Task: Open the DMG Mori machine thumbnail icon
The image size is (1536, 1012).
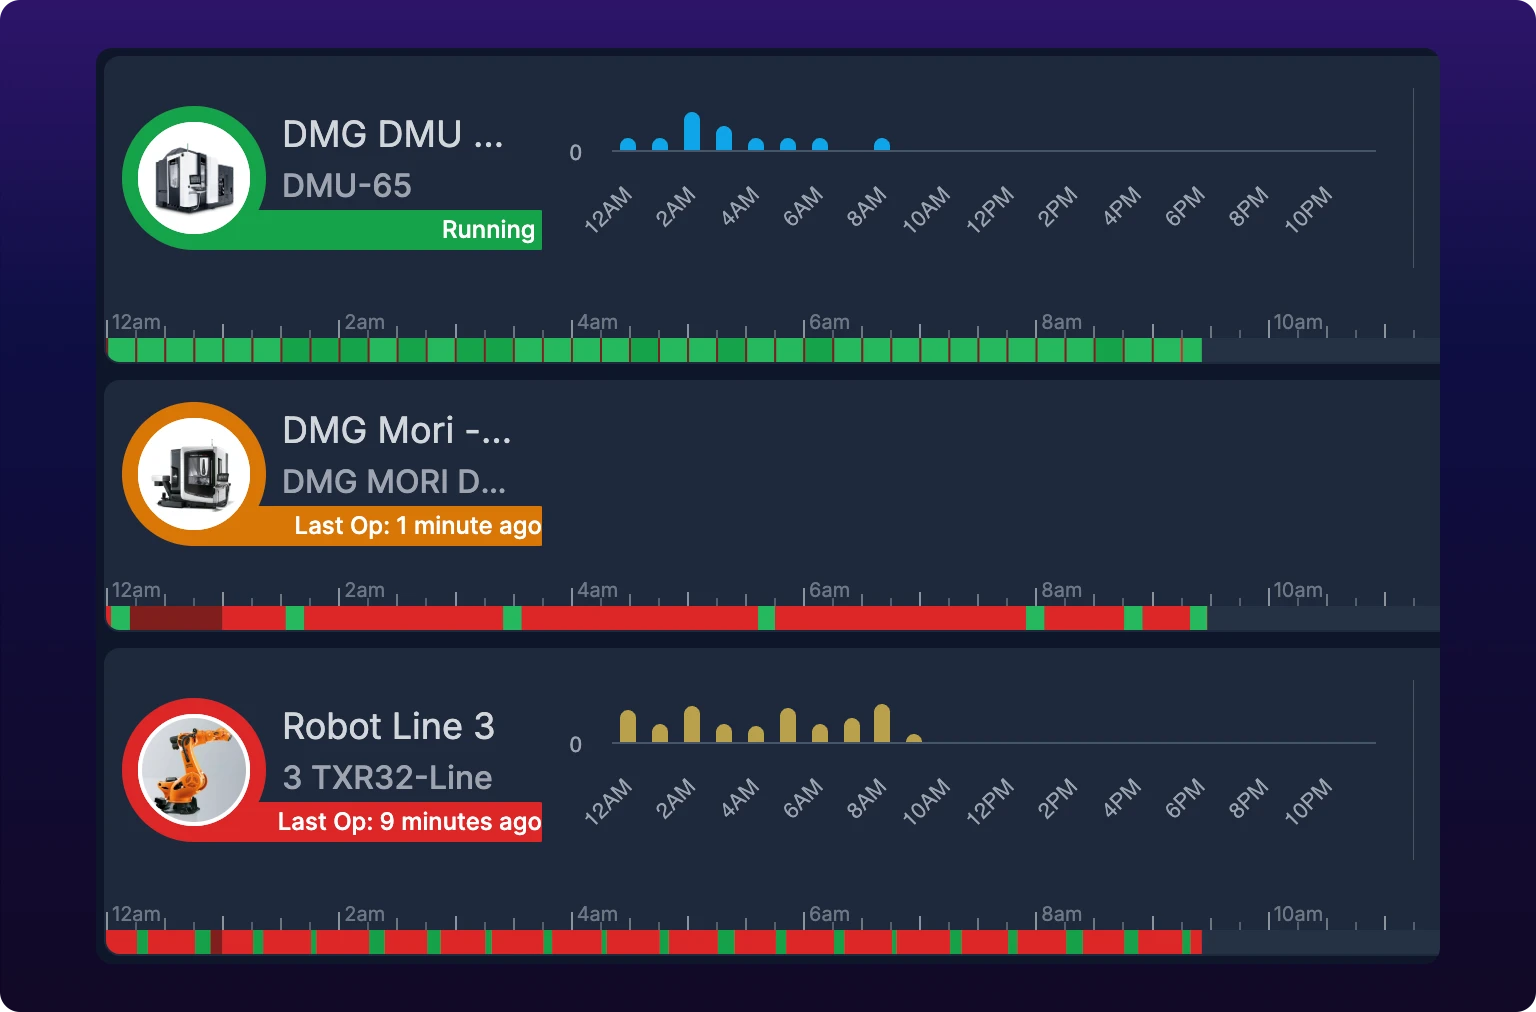Action: click(194, 474)
